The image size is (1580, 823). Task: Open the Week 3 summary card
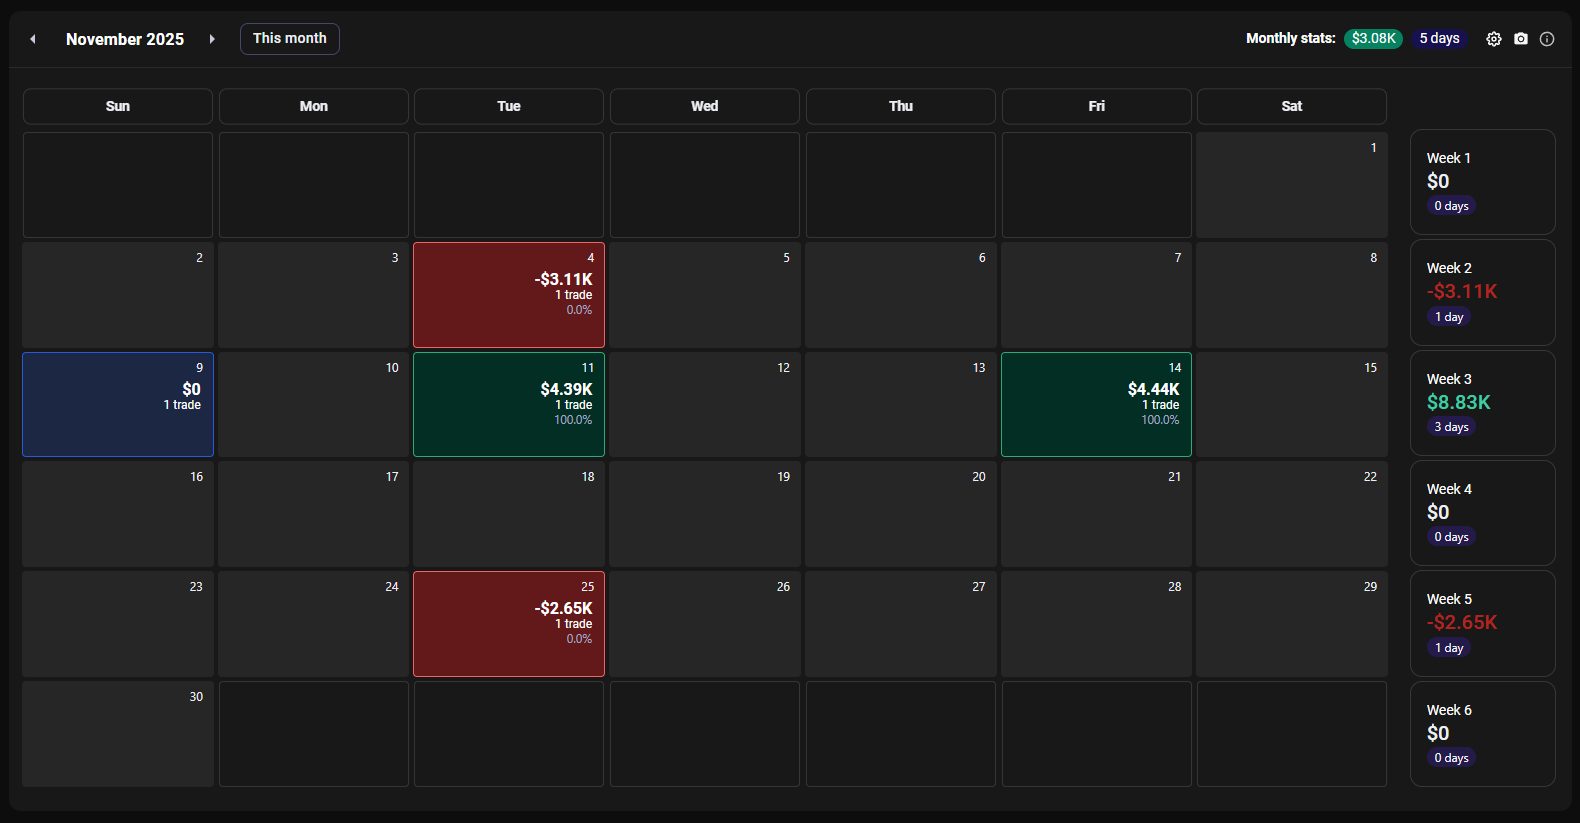click(x=1482, y=403)
